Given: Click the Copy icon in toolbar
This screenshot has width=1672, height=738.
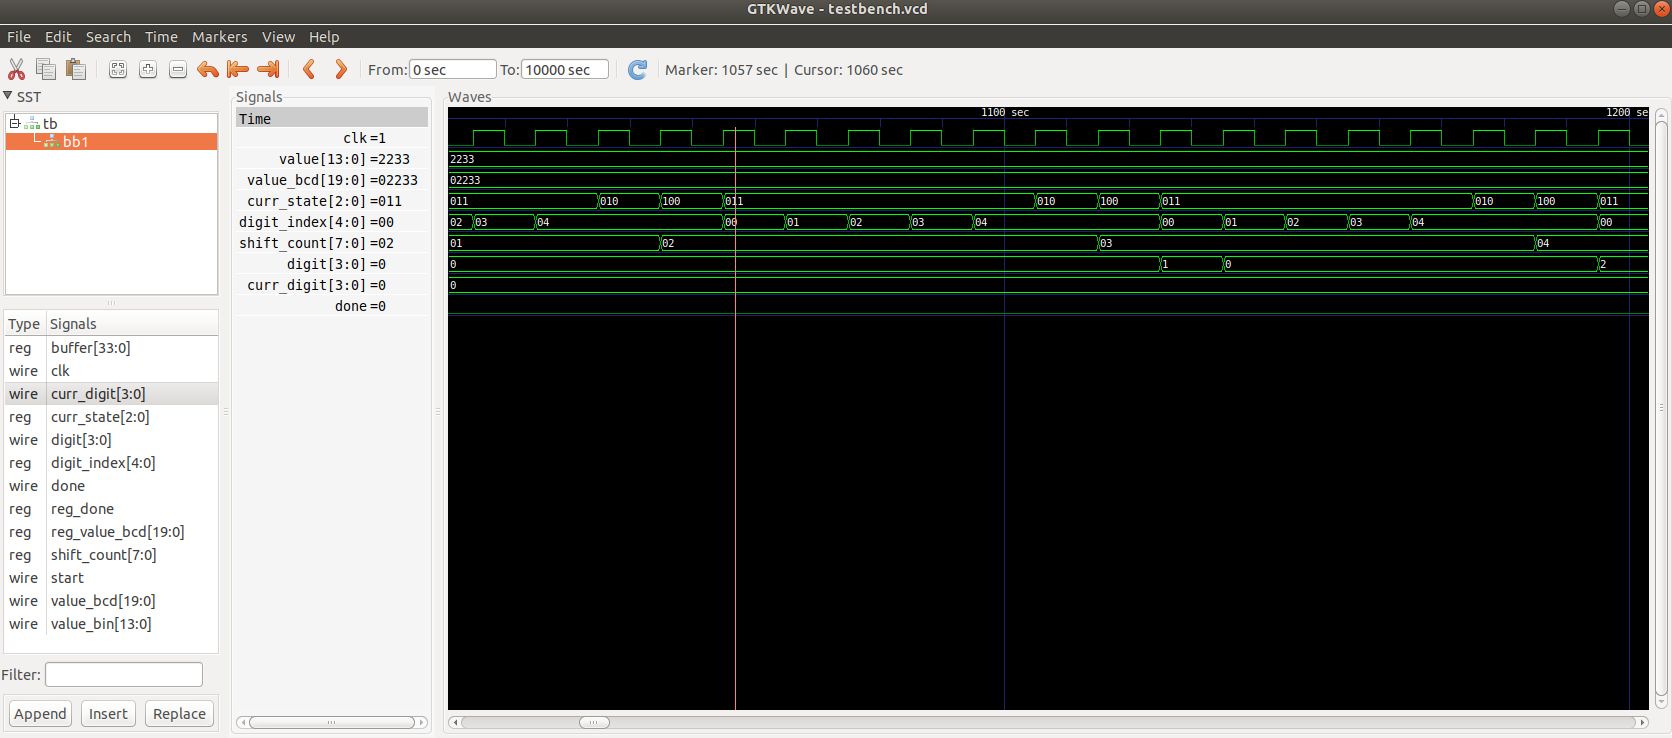Looking at the screenshot, I should click(46, 69).
